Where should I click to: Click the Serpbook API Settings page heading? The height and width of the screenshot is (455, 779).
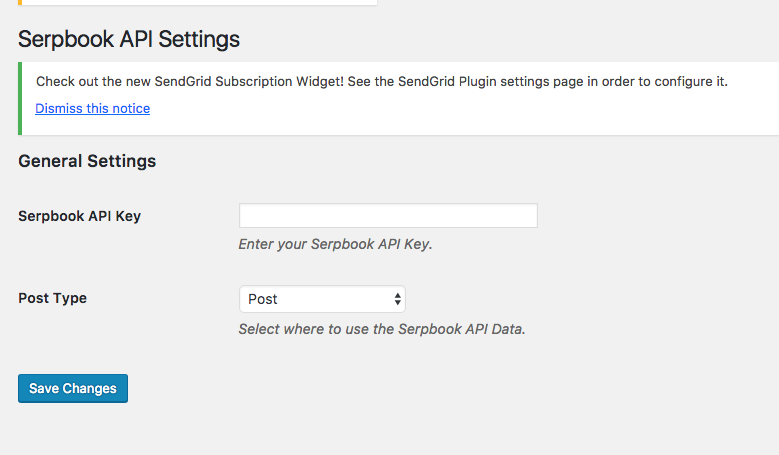129,39
